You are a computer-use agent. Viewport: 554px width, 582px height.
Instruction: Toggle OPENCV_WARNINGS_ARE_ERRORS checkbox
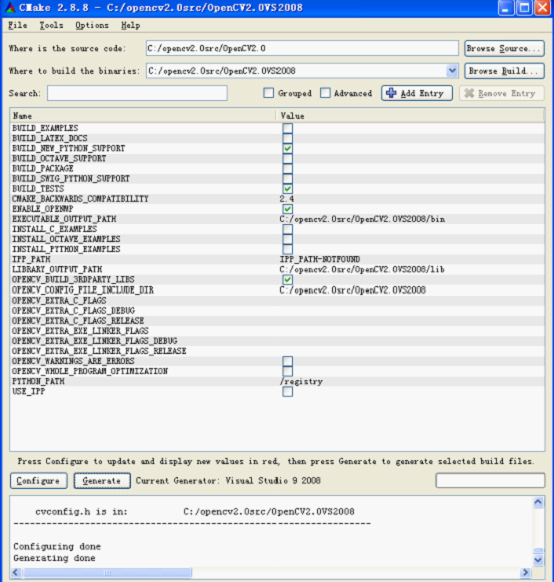tap(288, 361)
